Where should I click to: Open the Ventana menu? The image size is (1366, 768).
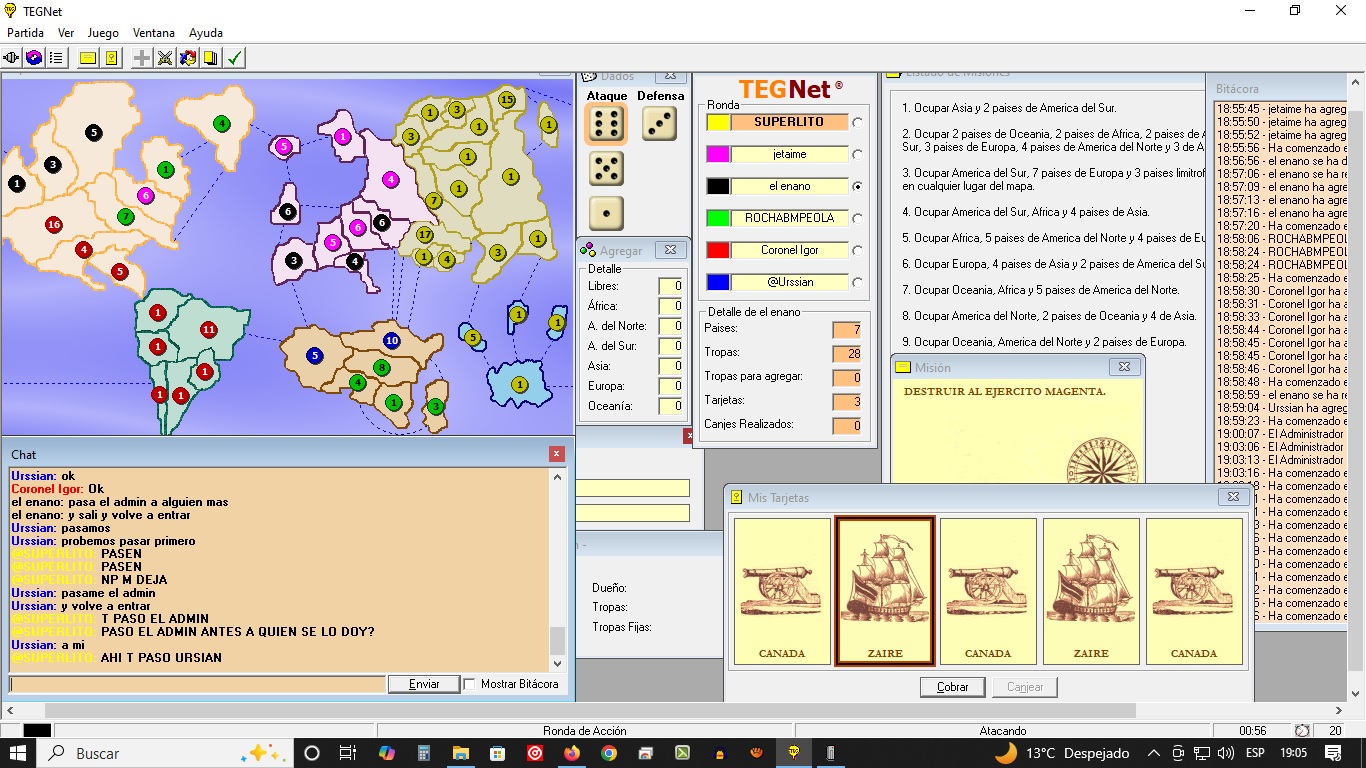(x=153, y=33)
